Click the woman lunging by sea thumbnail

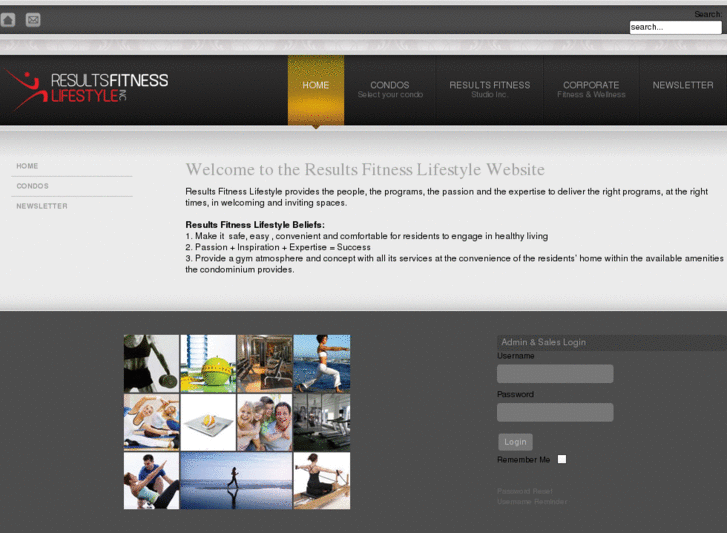click(x=322, y=364)
